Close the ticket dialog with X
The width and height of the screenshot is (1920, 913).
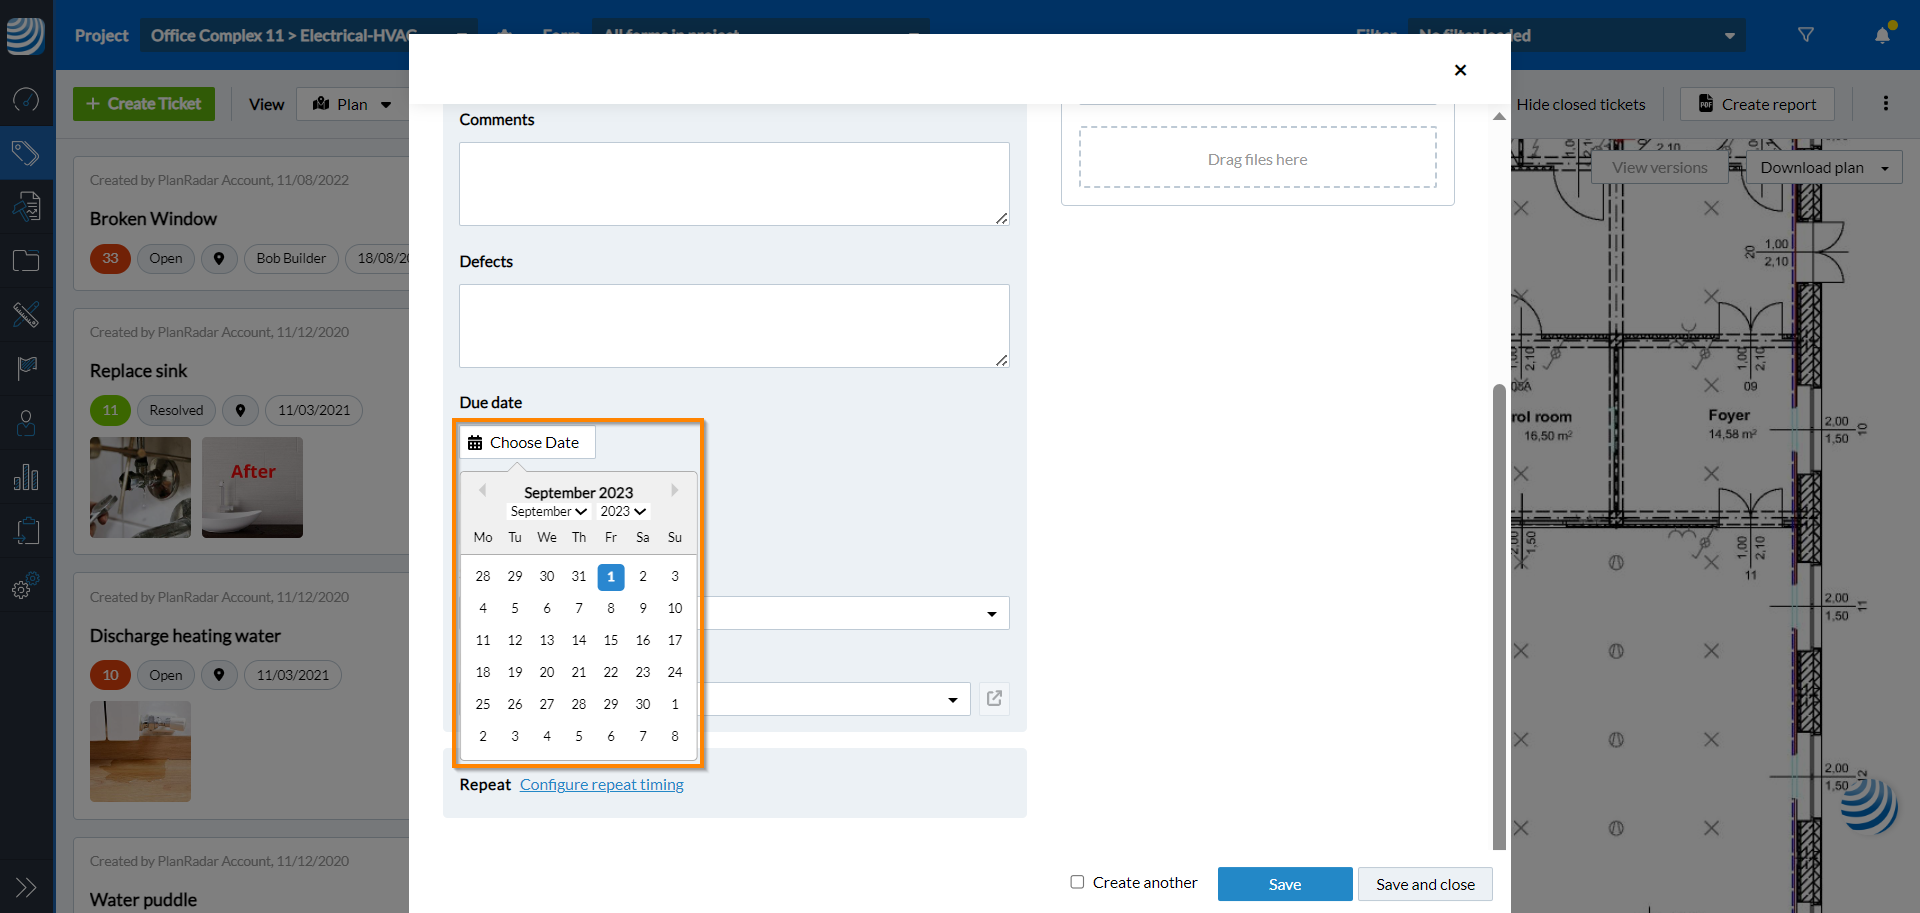[x=1460, y=70]
